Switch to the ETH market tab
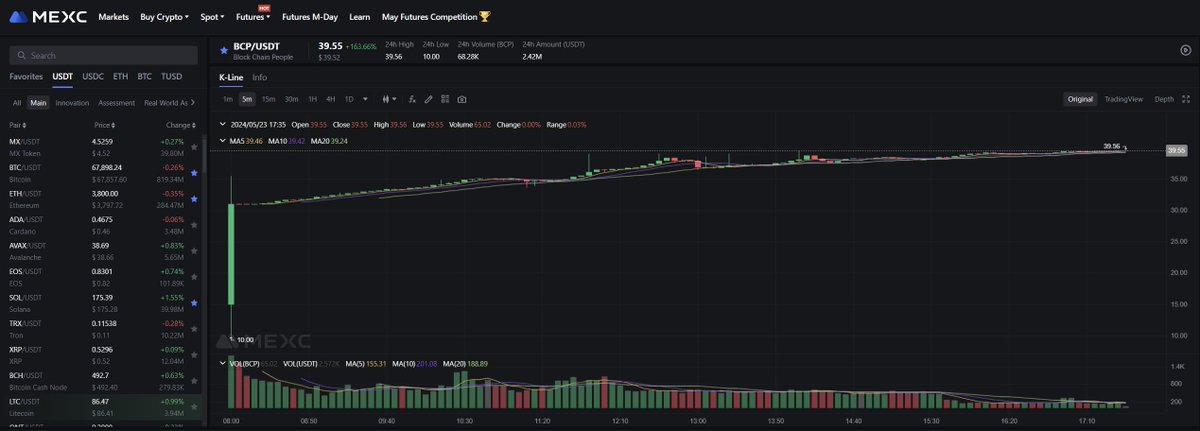Viewport: 1200px width, 431px height. (121, 76)
